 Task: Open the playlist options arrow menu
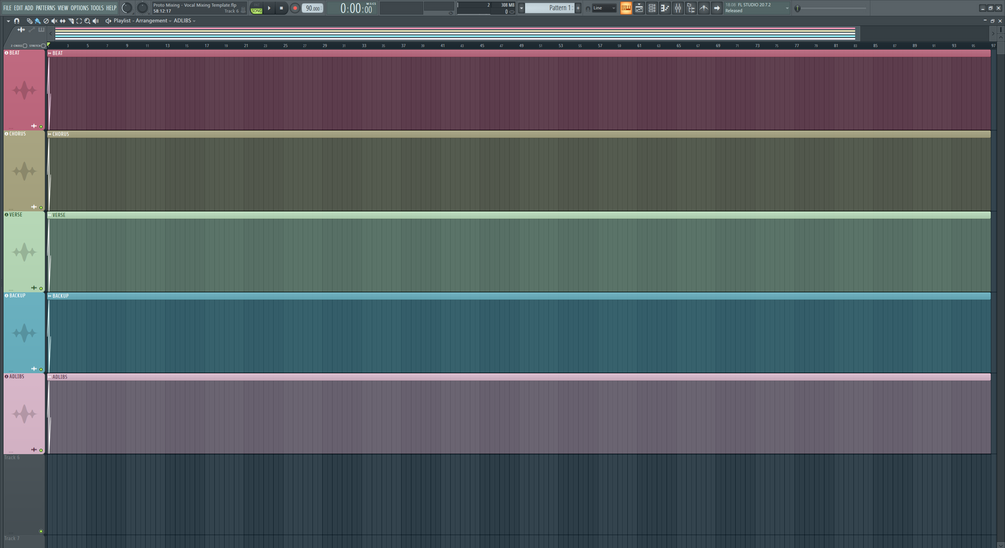tap(8, 21)
